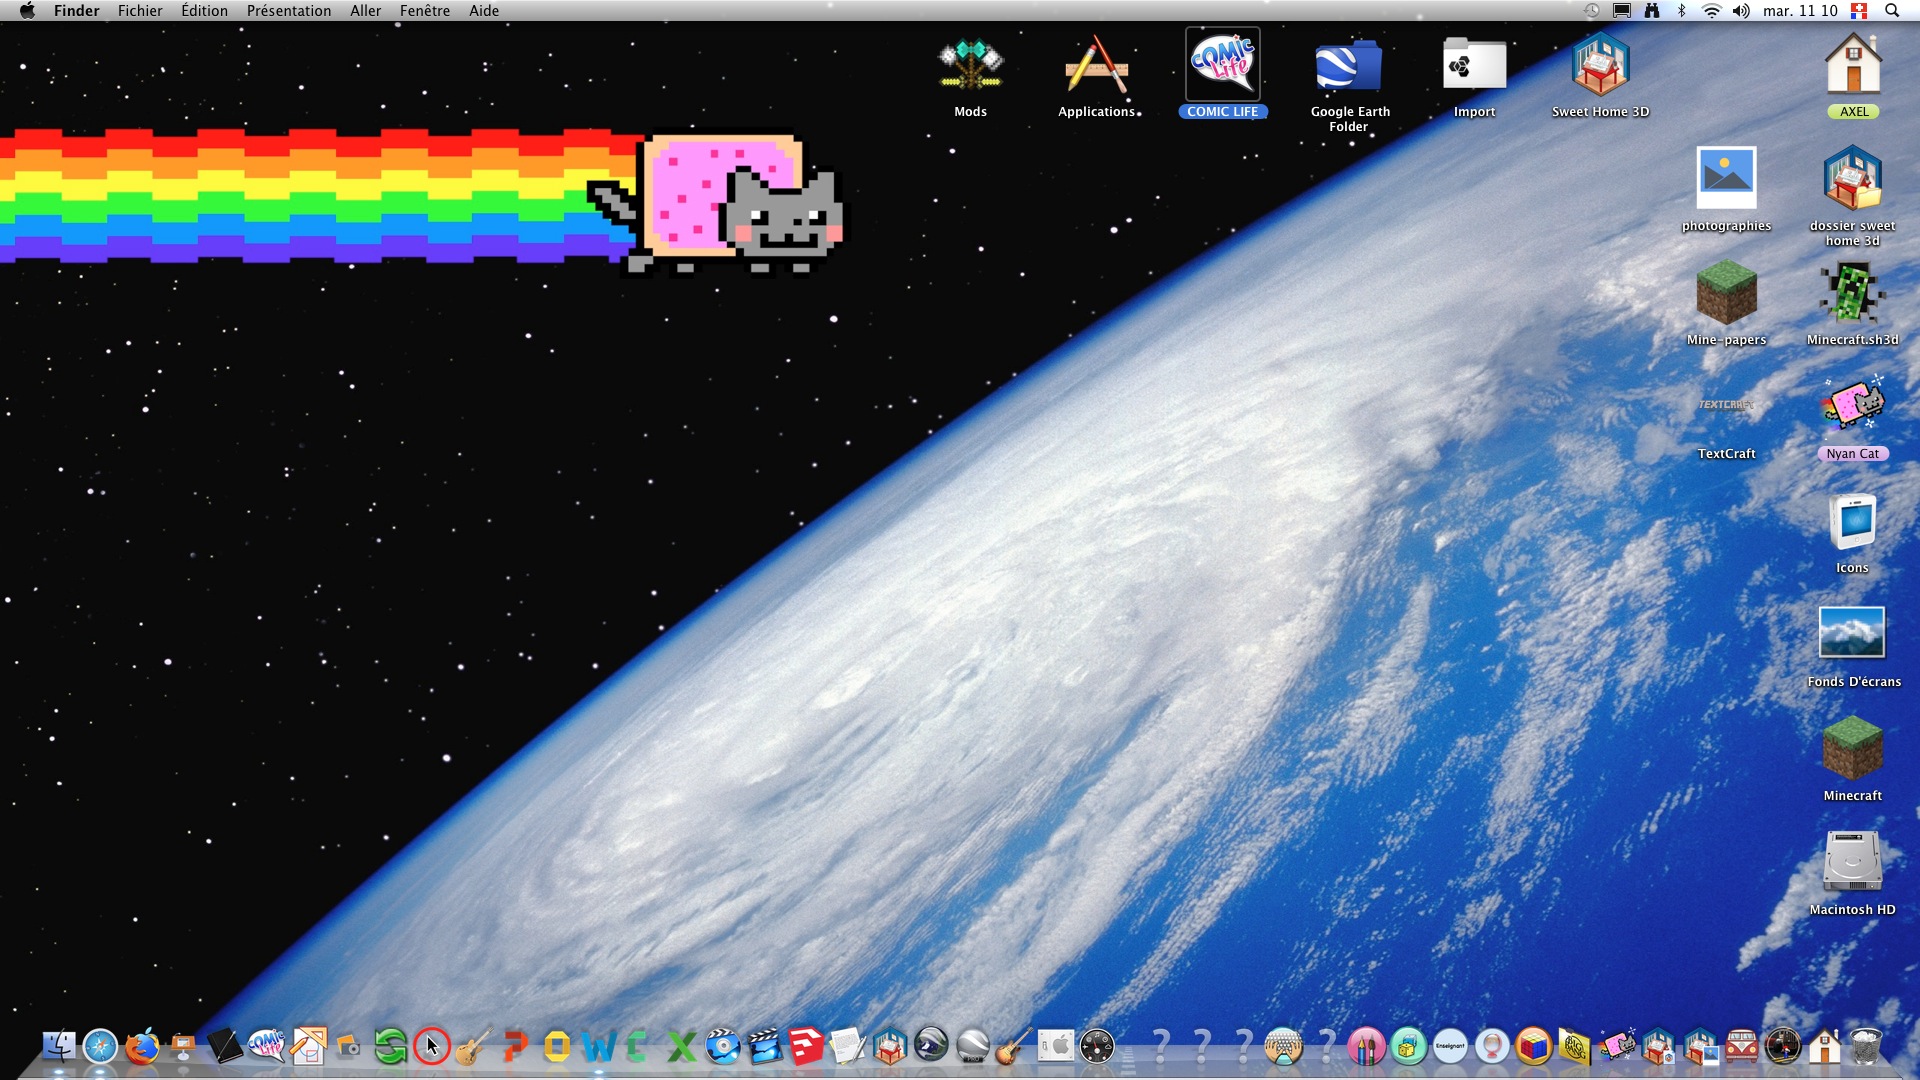This screenshot has height=1080, width=1920.
Task: Launch the Rubik's cube Dock app
Action: 1533,1047
